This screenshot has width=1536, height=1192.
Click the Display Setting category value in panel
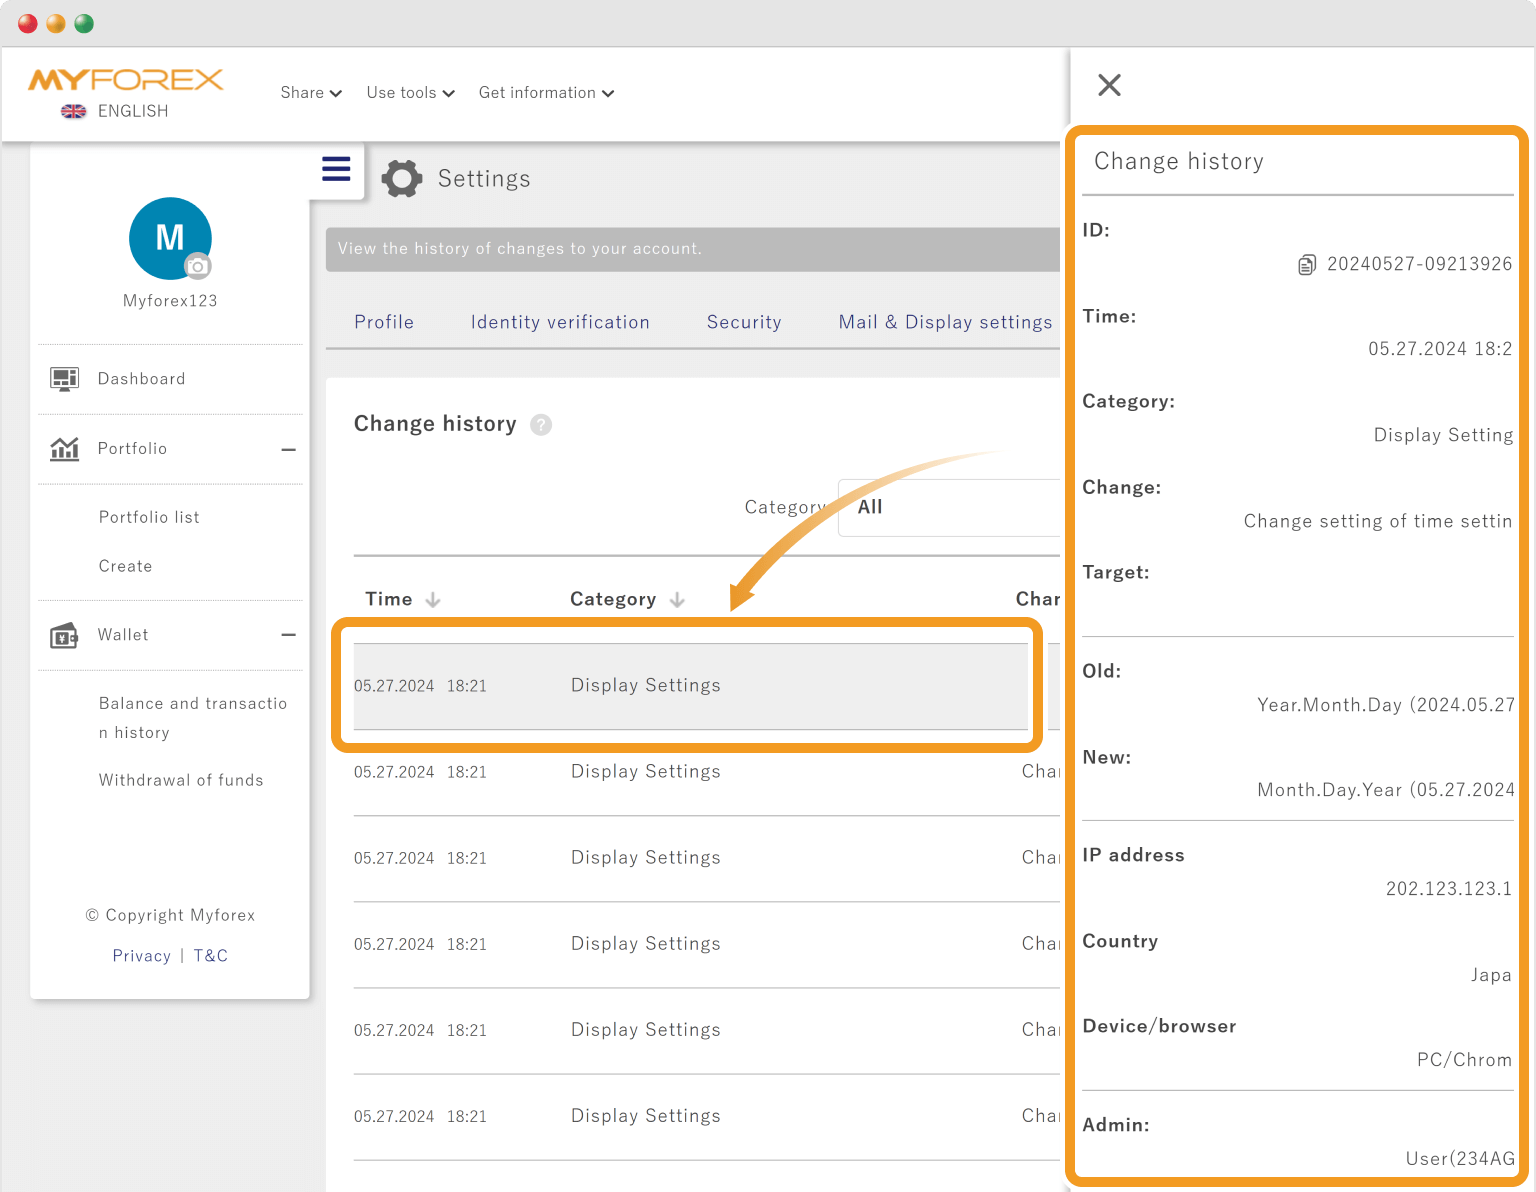[x=1443, y=435]
